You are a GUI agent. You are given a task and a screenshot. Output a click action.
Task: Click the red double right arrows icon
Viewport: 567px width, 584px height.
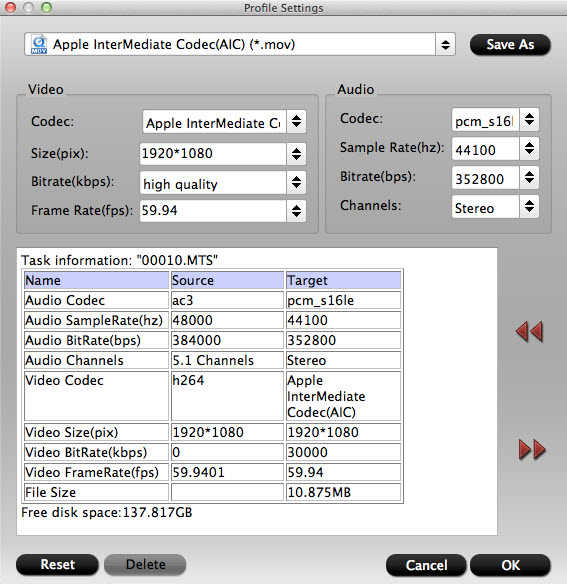click(x=532, y=449)
